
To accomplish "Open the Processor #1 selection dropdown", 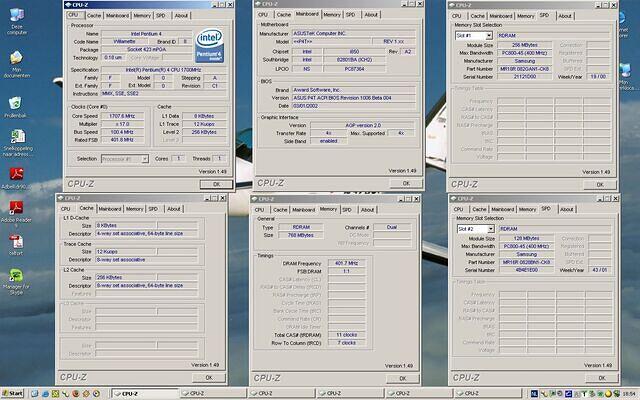I will (125, 158).
